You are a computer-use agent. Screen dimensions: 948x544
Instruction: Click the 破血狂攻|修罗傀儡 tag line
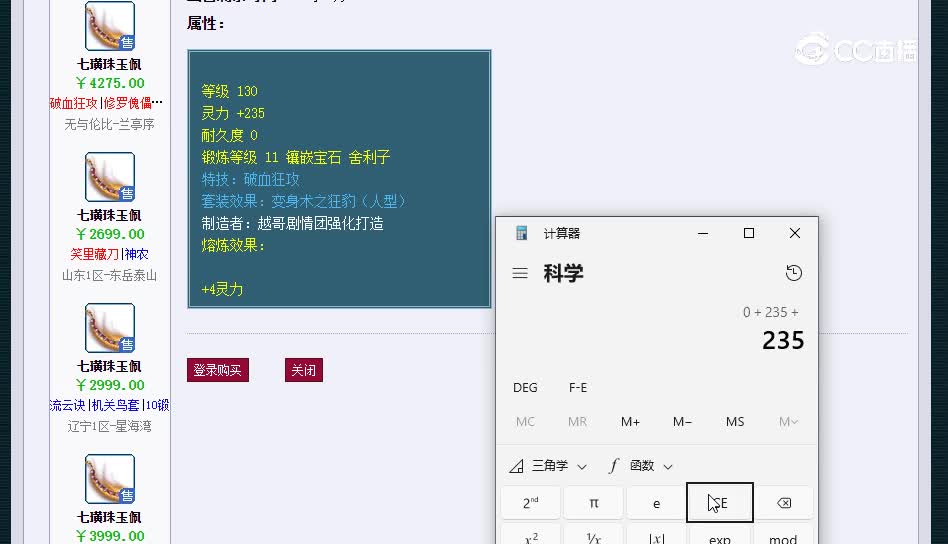coord(106,103)
